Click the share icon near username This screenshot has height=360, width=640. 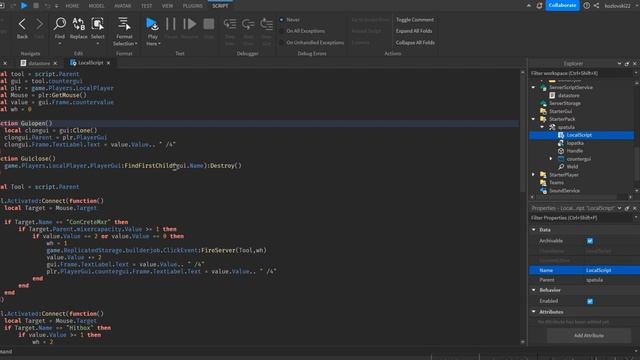(596, 6)
